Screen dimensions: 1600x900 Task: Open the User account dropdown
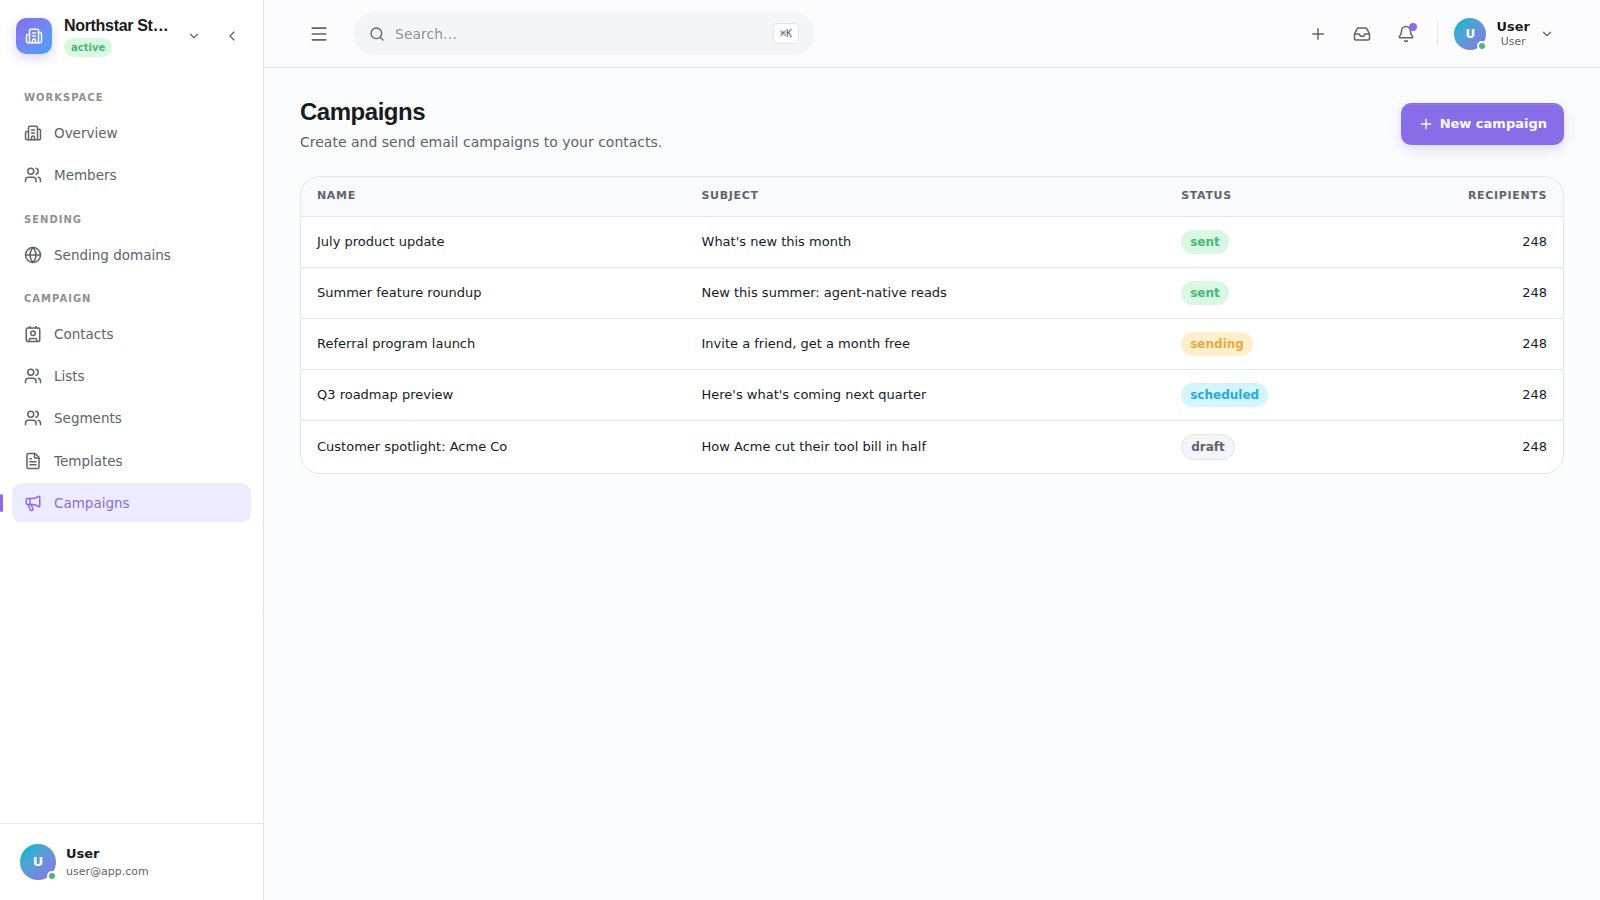click(x=1504, y=34)
